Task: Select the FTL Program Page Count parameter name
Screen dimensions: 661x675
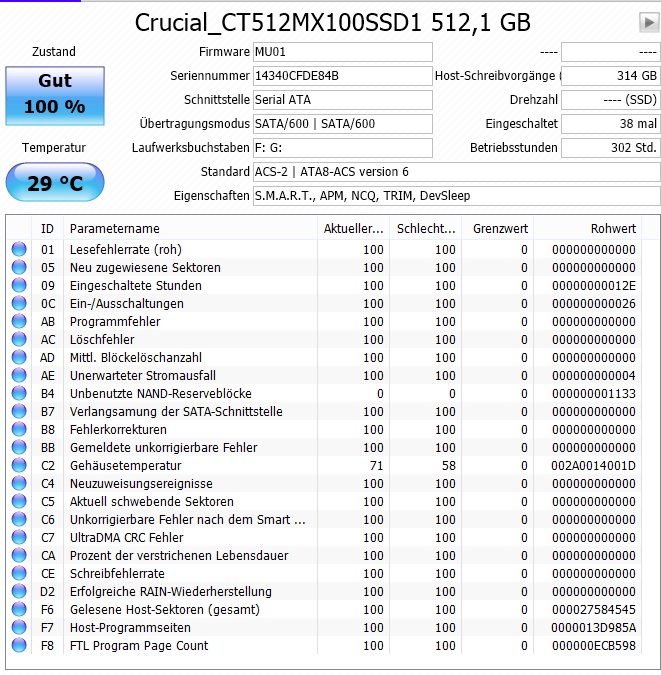Action: tap(139, 646)
